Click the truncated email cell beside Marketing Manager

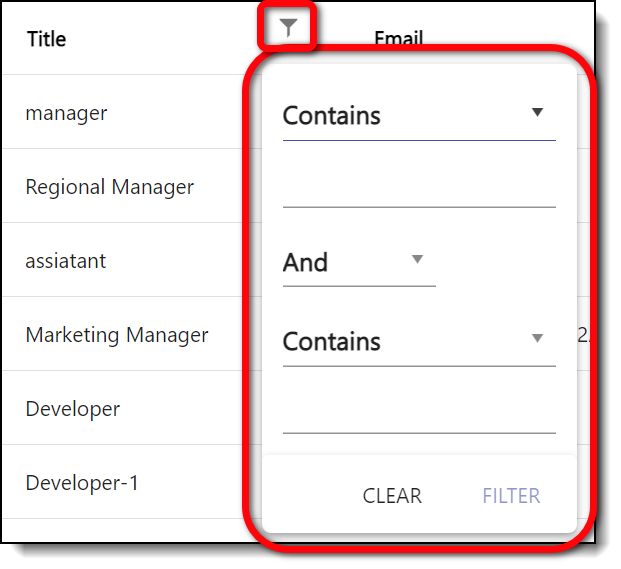pyautogui.click(x=585, y=335)
